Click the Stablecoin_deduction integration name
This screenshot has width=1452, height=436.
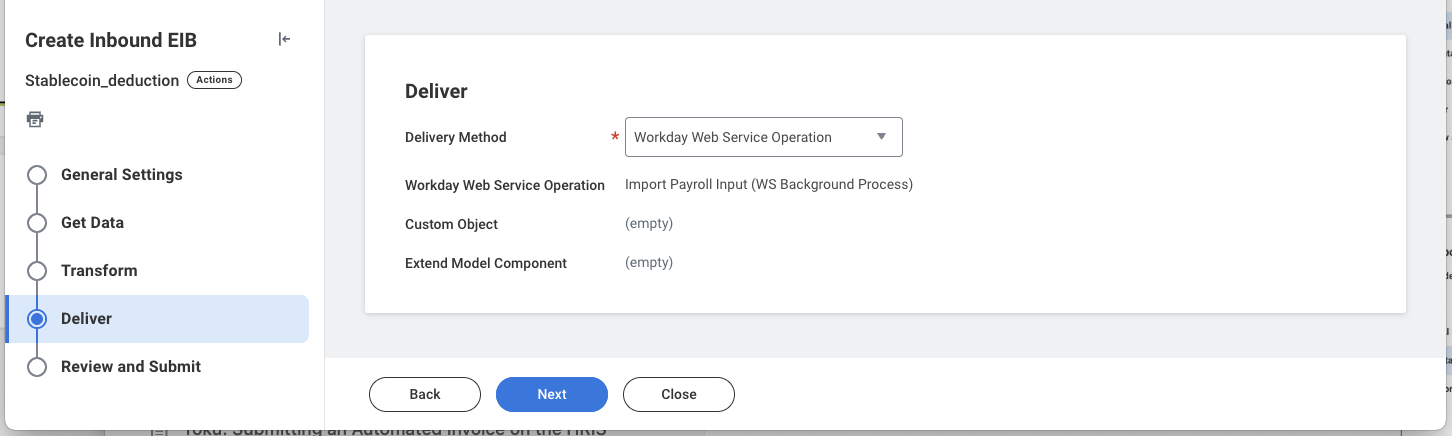102,80
